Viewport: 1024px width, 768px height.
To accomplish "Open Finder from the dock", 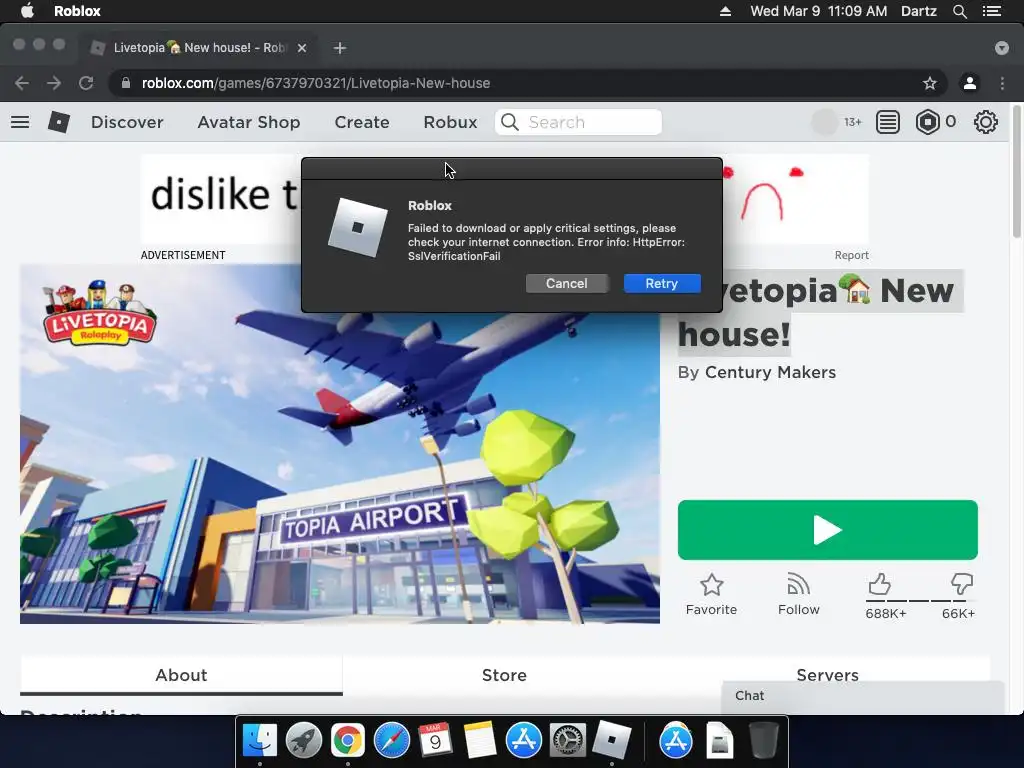I will [260, 740].
